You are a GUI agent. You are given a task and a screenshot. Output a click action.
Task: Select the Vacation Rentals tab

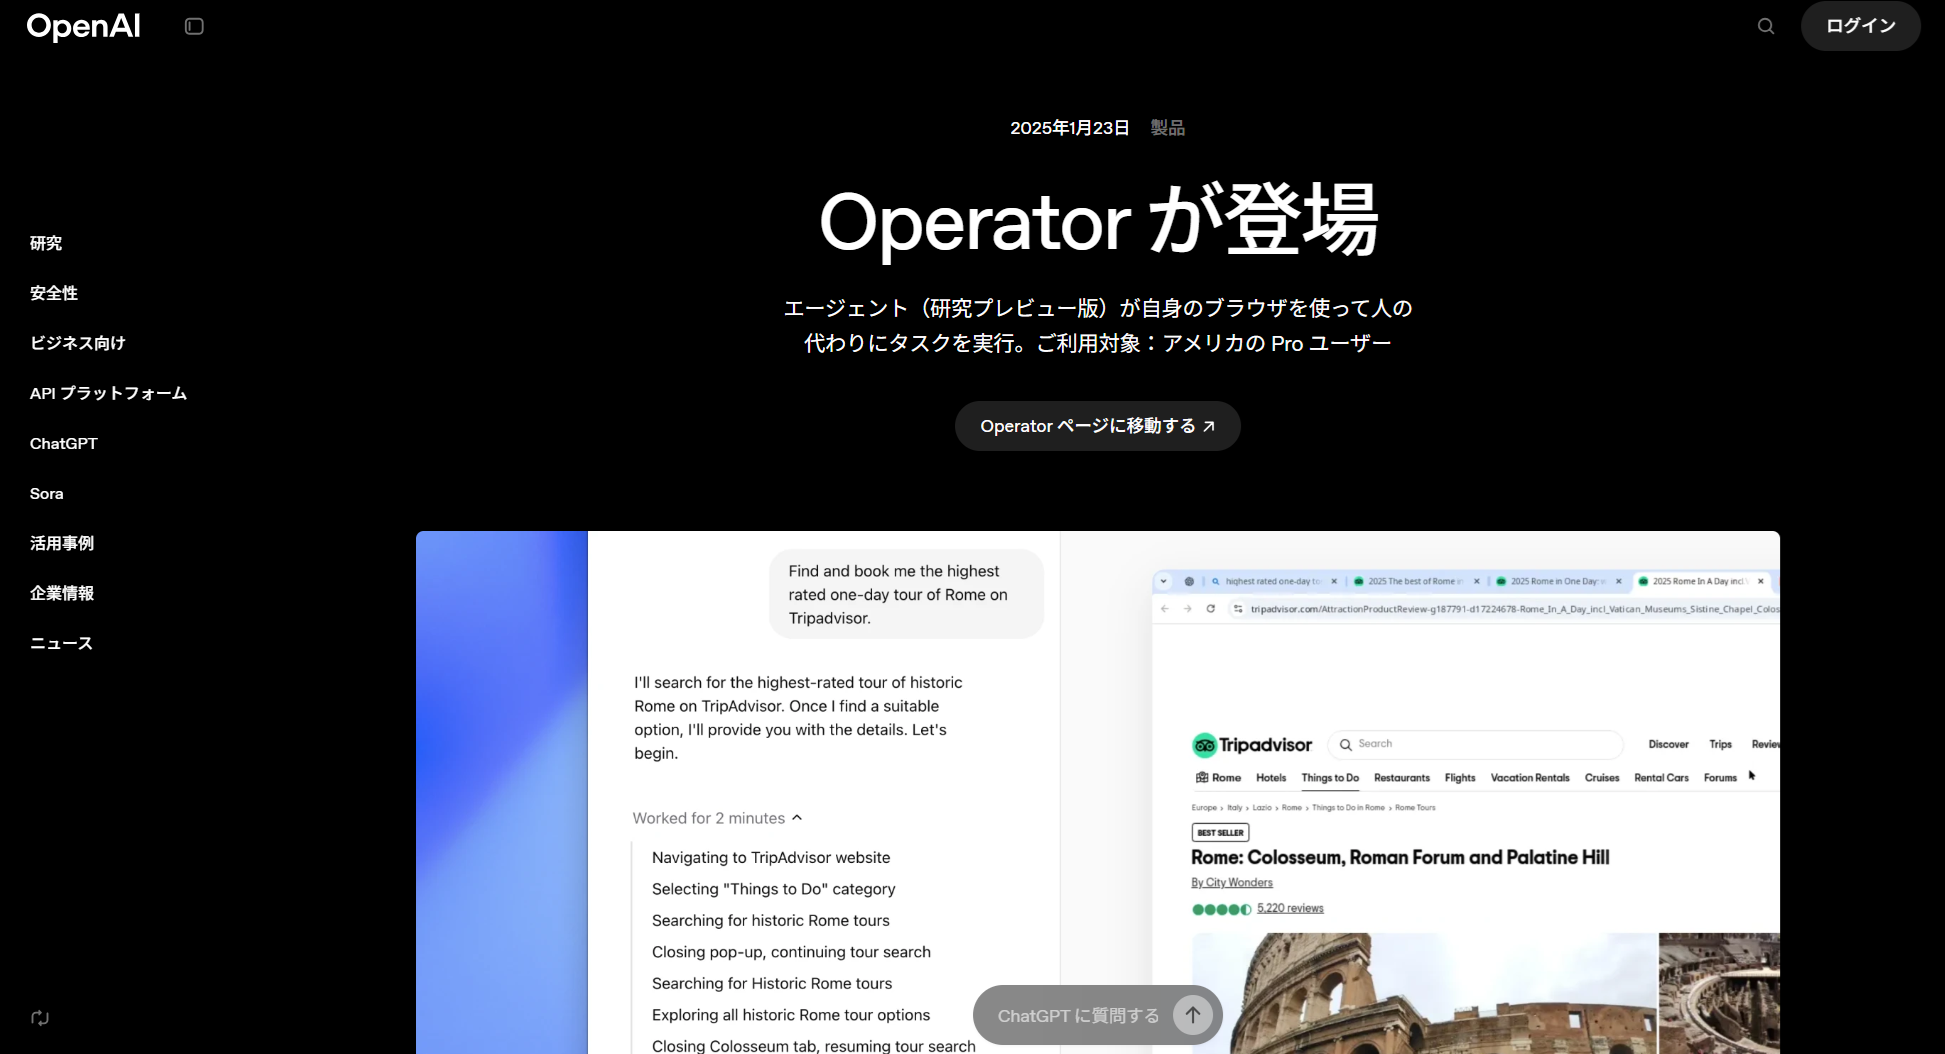1530,778
